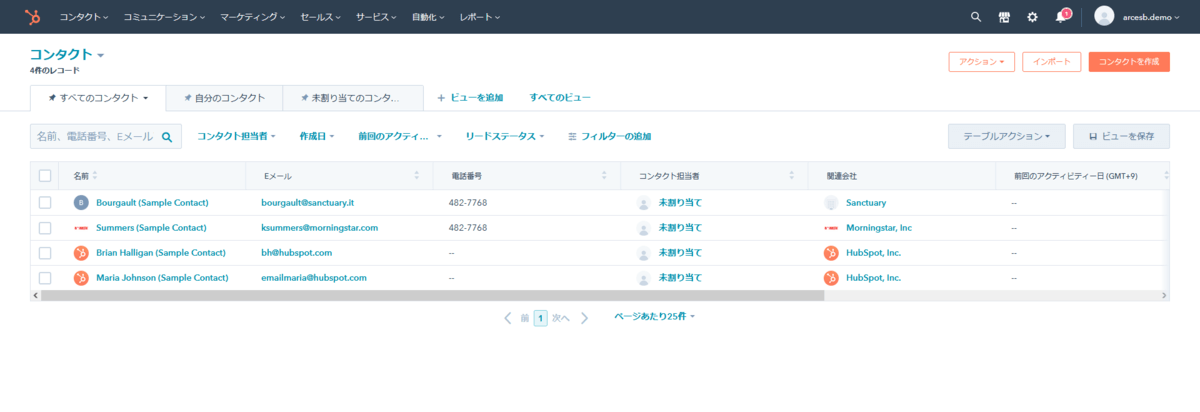Open the Marketplace icon in top bar
The width and height of the screenshot is (1200, 412).
(x=1004, y=17)
